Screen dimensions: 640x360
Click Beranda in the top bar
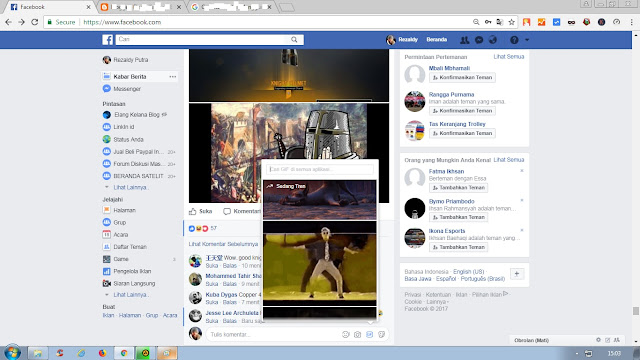coord(436,40)
